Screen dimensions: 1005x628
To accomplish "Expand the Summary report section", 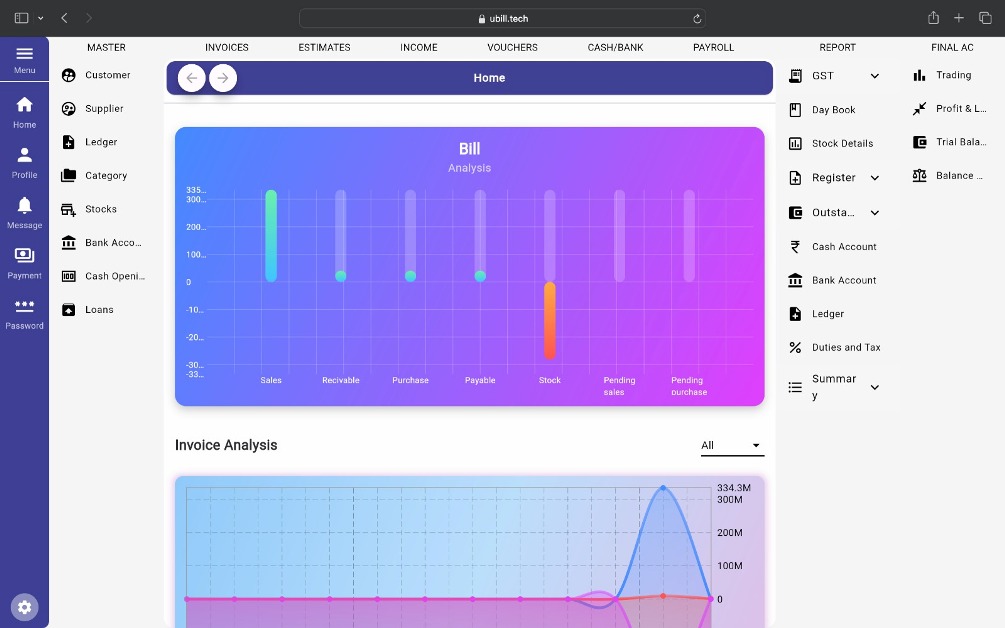I will point(874,387).
